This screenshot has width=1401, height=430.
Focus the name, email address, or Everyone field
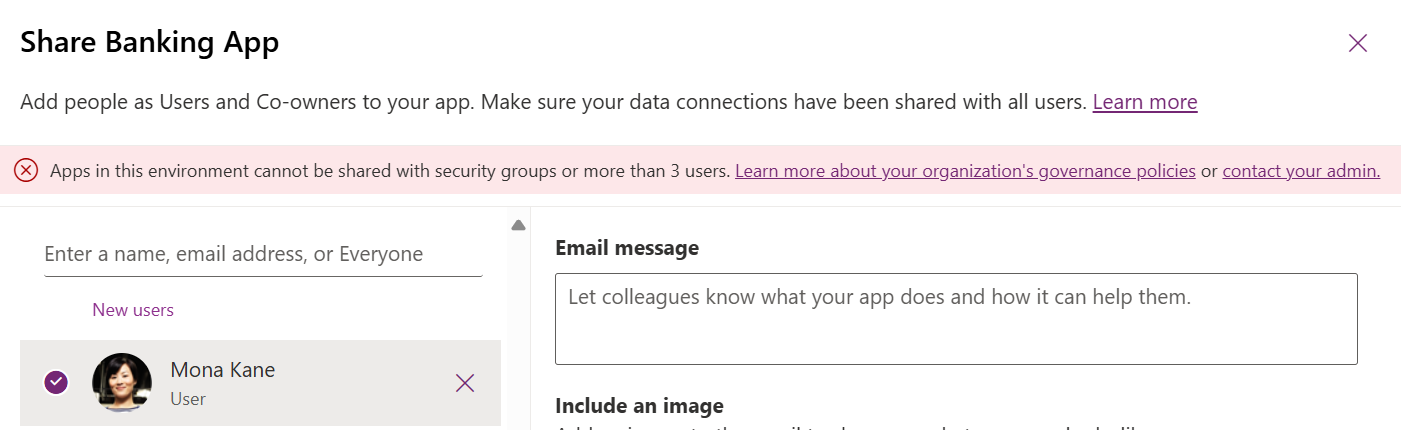(264, 254)
